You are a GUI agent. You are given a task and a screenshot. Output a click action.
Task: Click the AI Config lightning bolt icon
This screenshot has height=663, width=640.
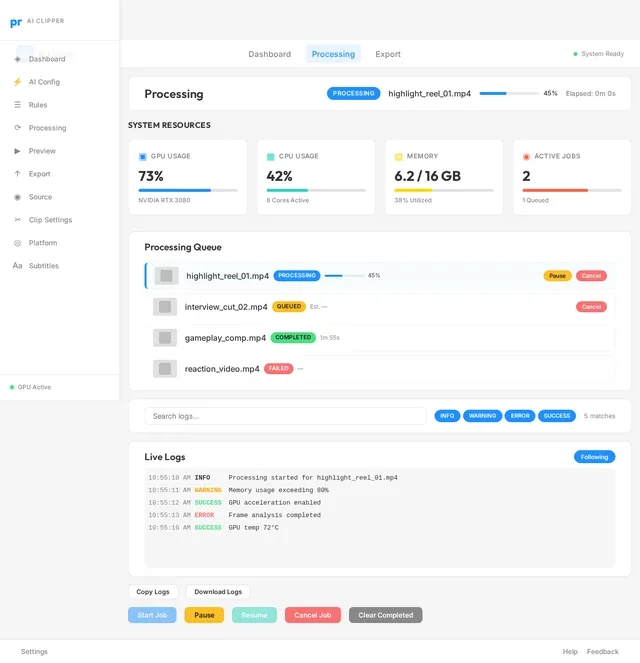pos(17,82)
